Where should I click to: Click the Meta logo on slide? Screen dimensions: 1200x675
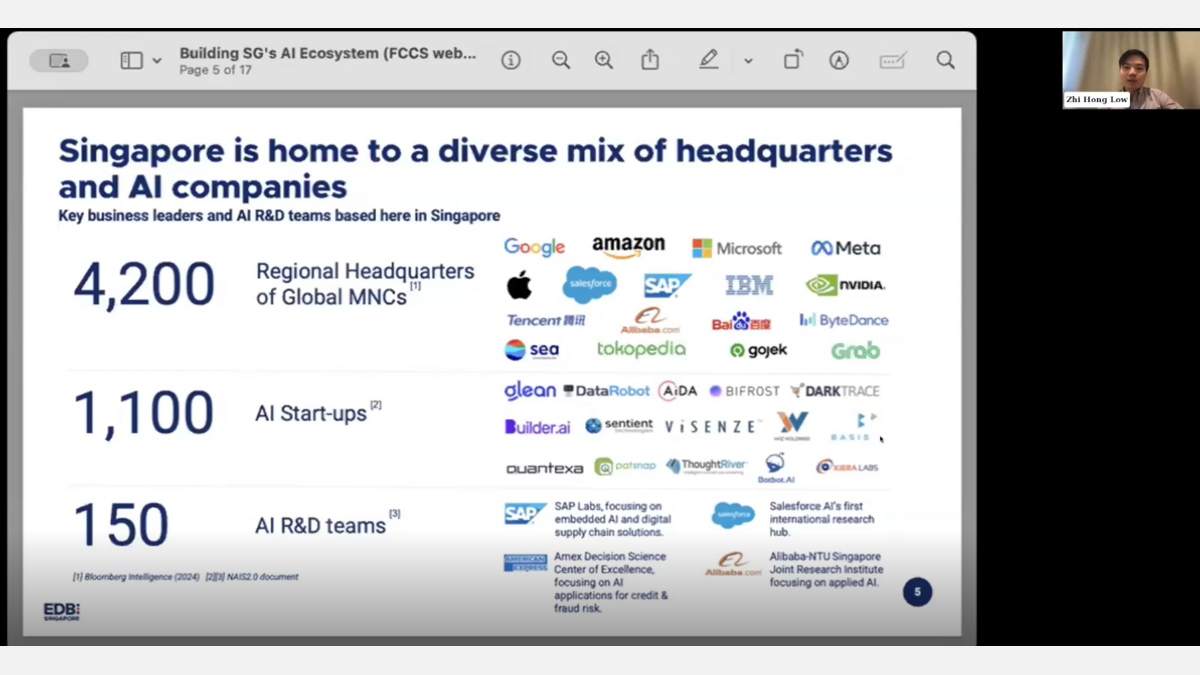coord(846,248)
